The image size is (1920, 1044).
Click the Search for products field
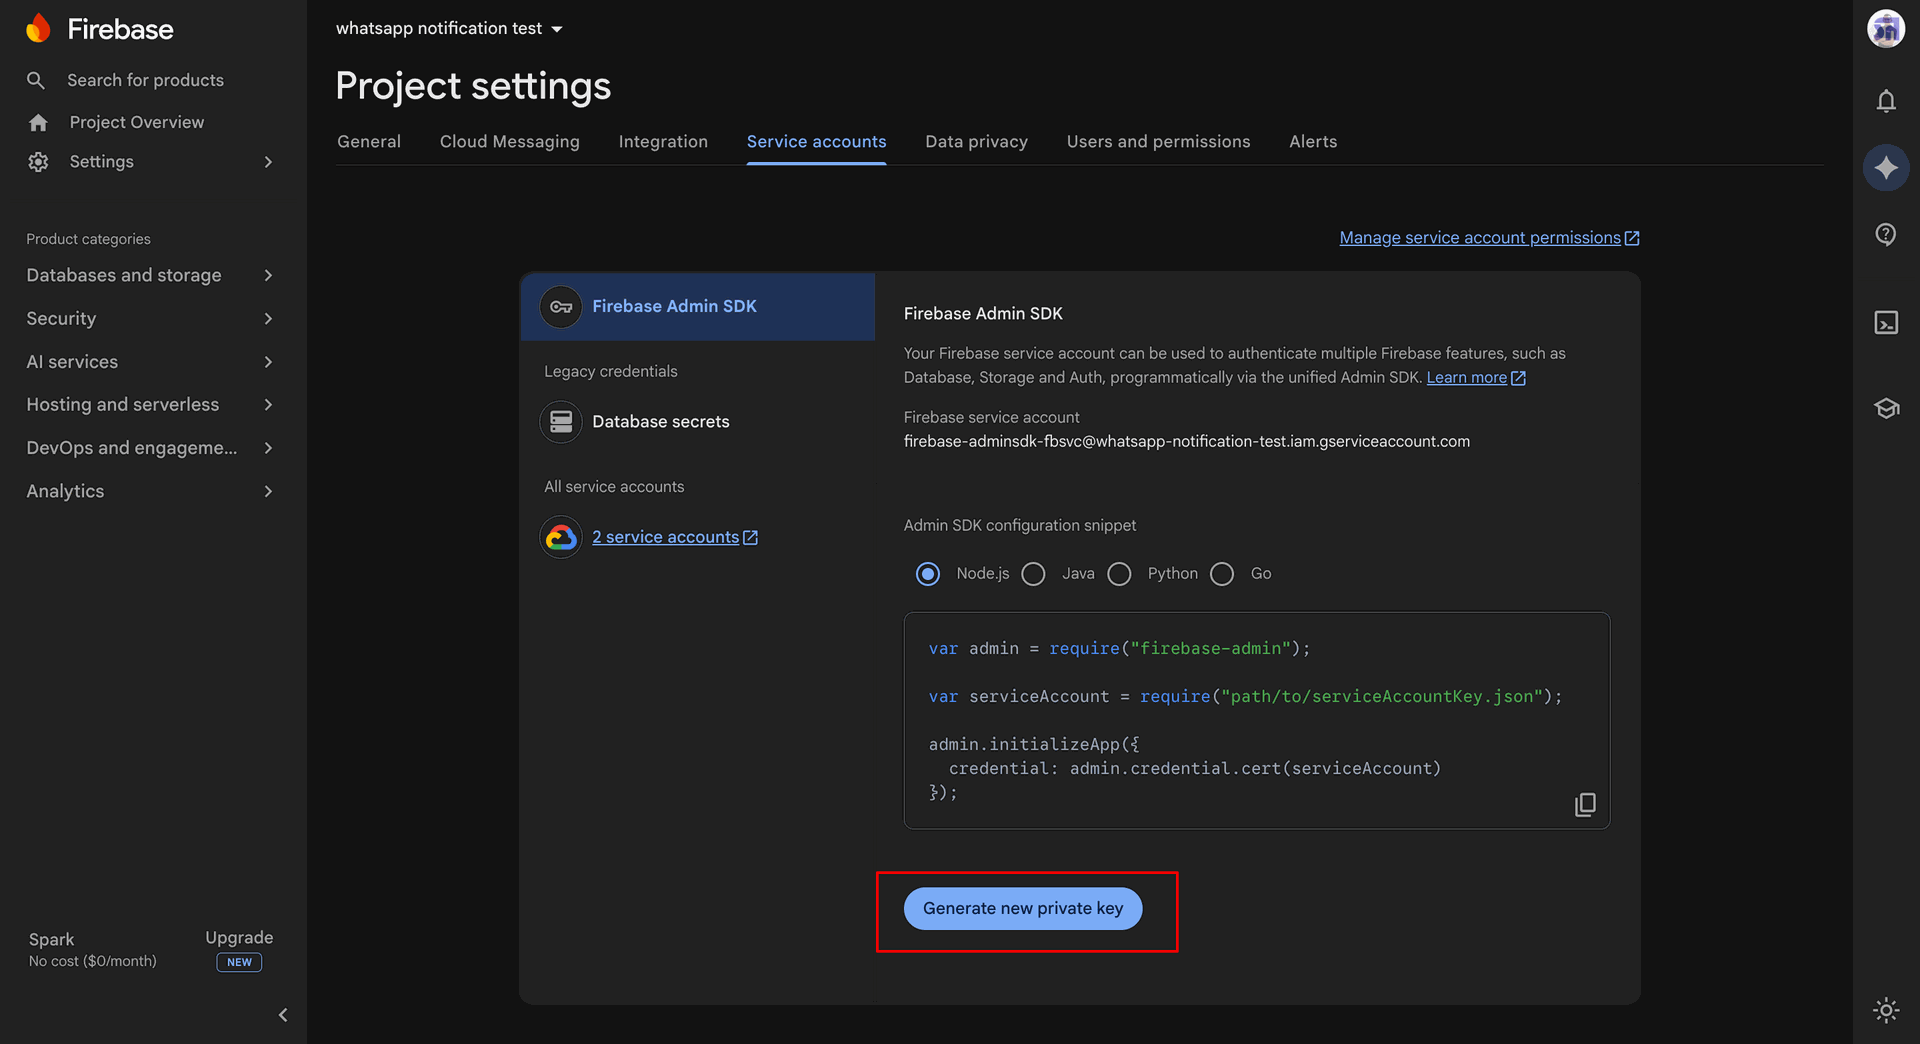145,80
